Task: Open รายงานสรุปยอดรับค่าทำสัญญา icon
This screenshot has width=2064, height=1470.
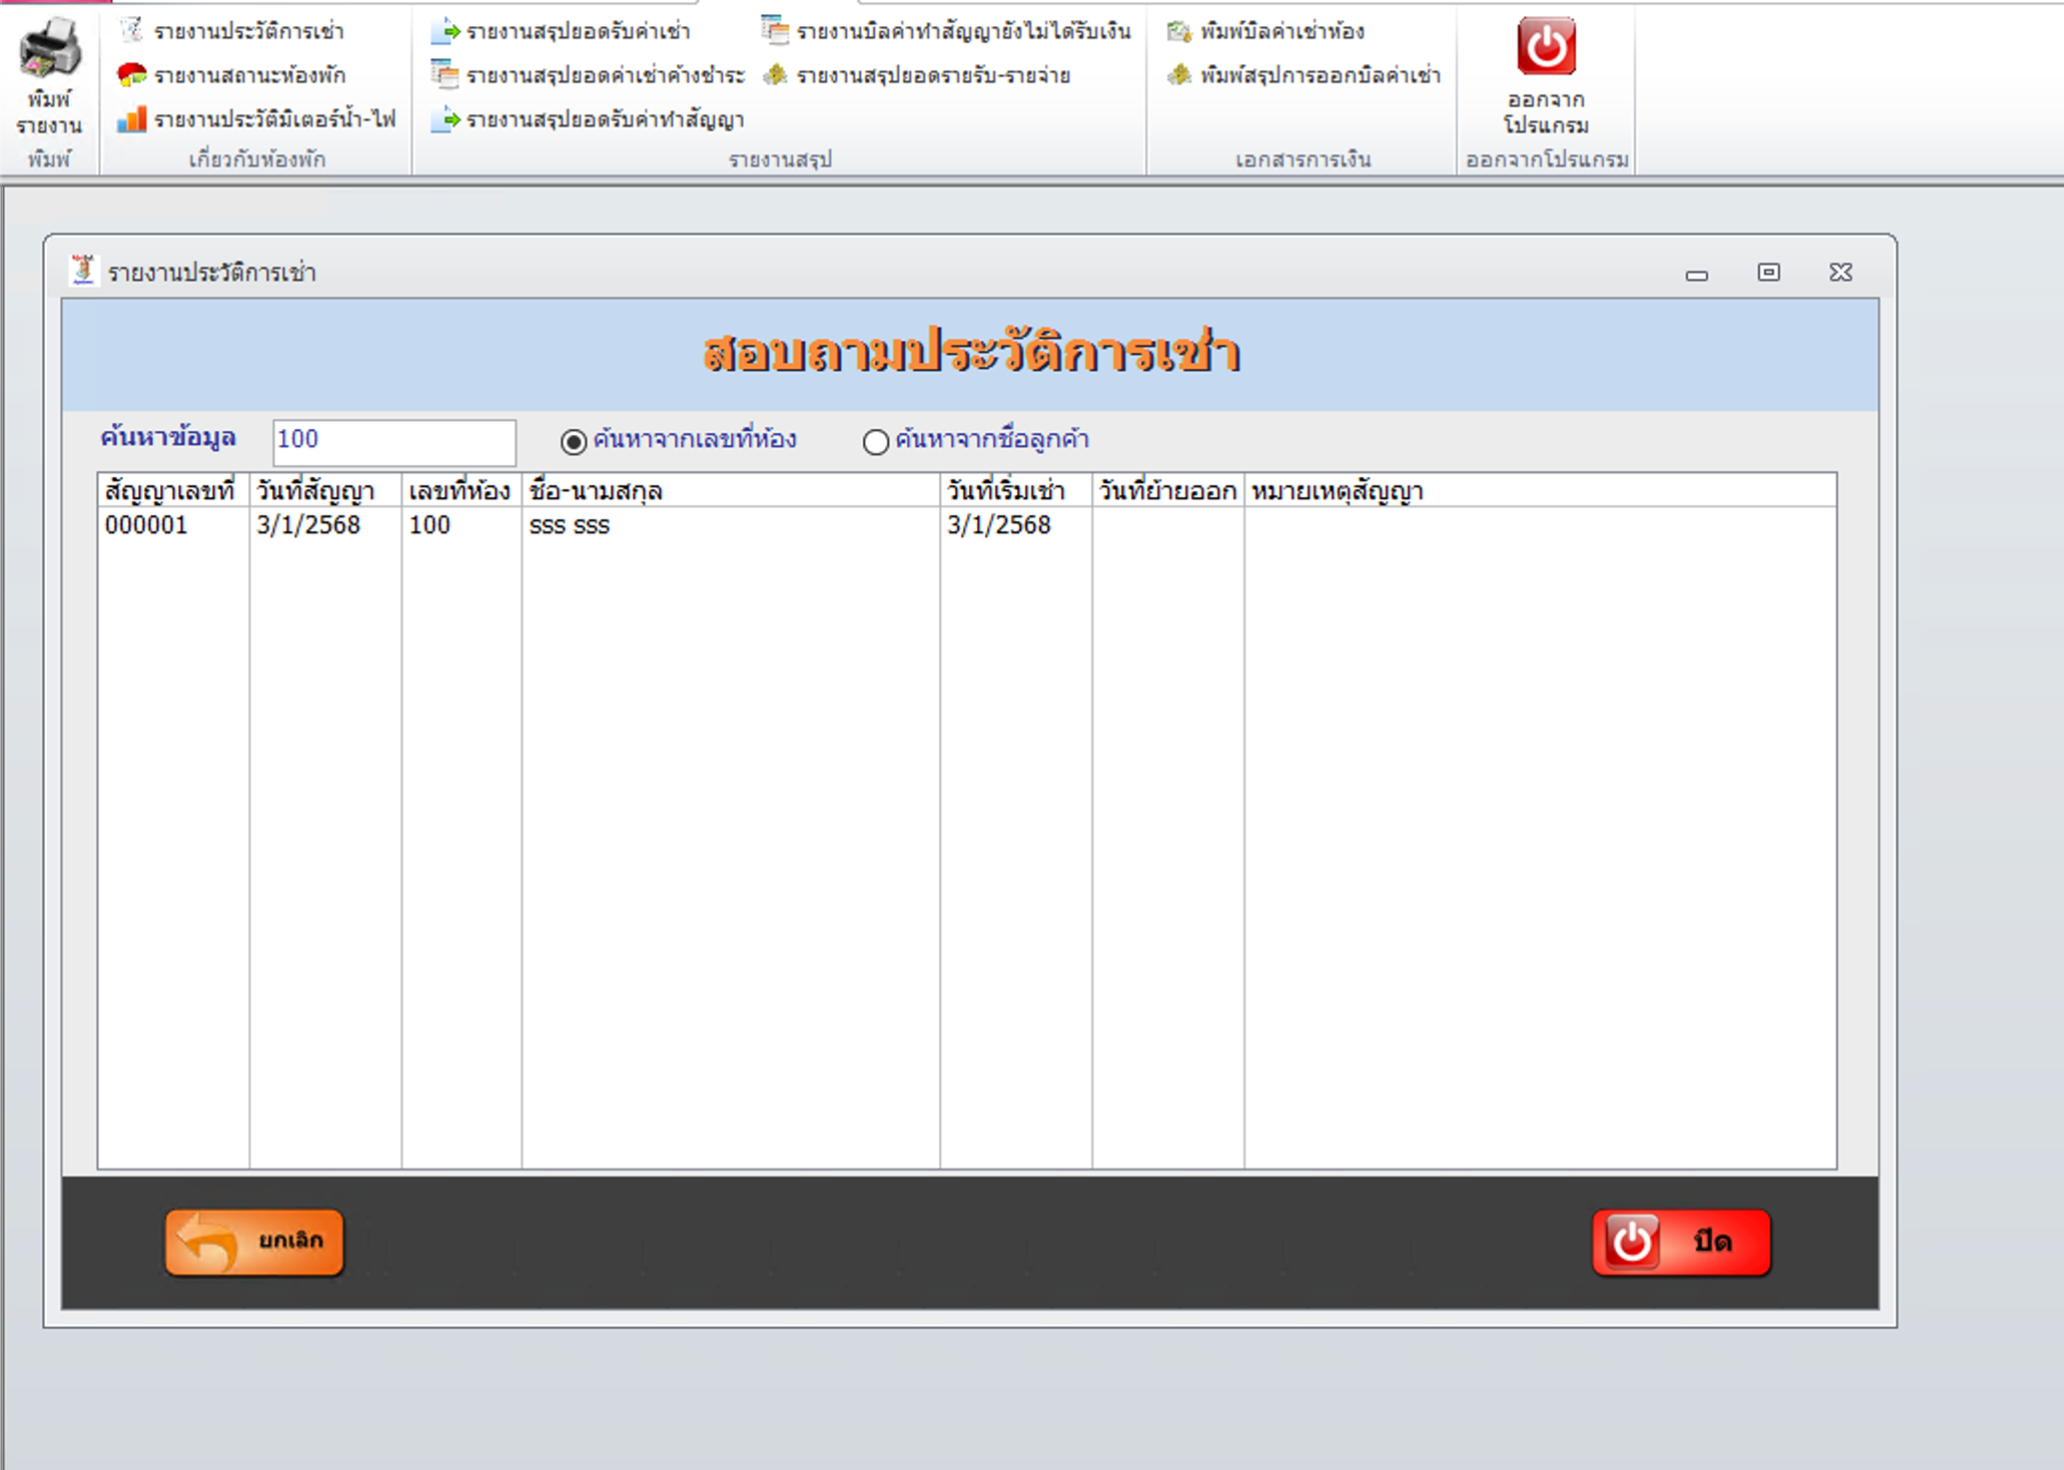Action: point(445,119)
